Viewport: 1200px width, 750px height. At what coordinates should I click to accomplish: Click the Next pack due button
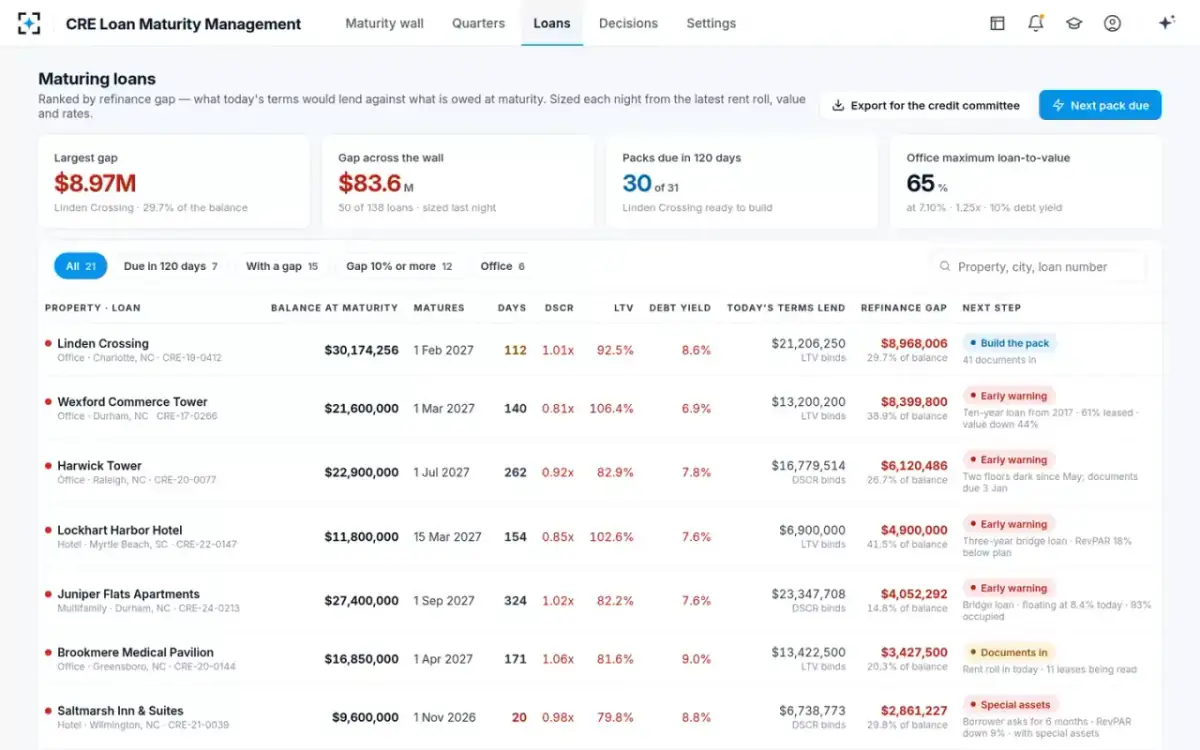(x=1100, y=105)
